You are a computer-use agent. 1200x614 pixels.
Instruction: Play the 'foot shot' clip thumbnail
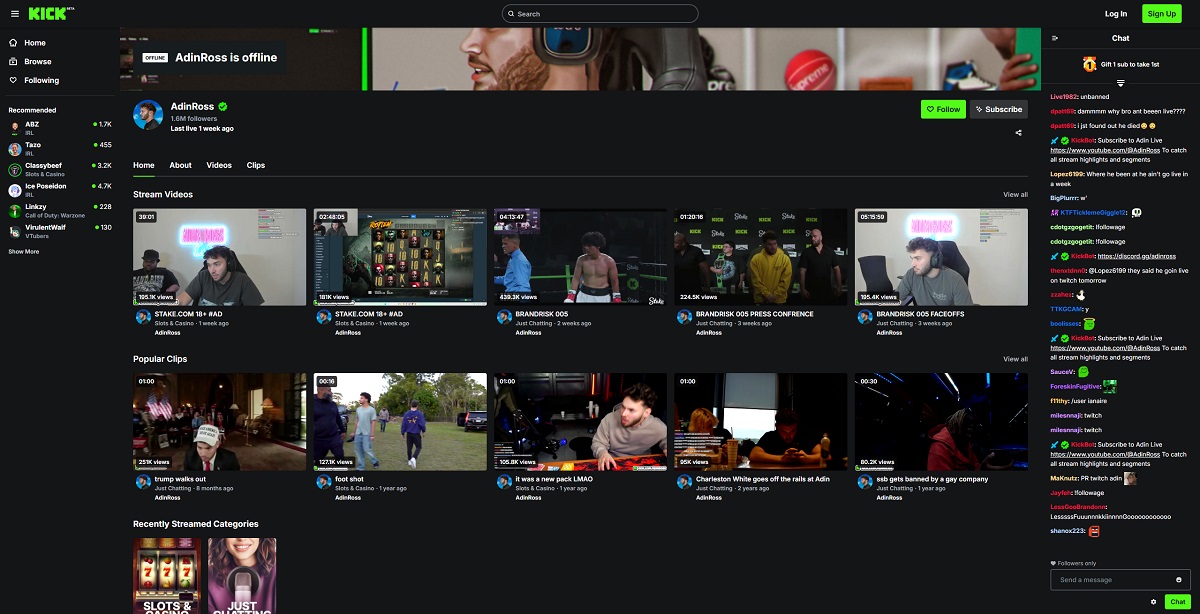400,422
